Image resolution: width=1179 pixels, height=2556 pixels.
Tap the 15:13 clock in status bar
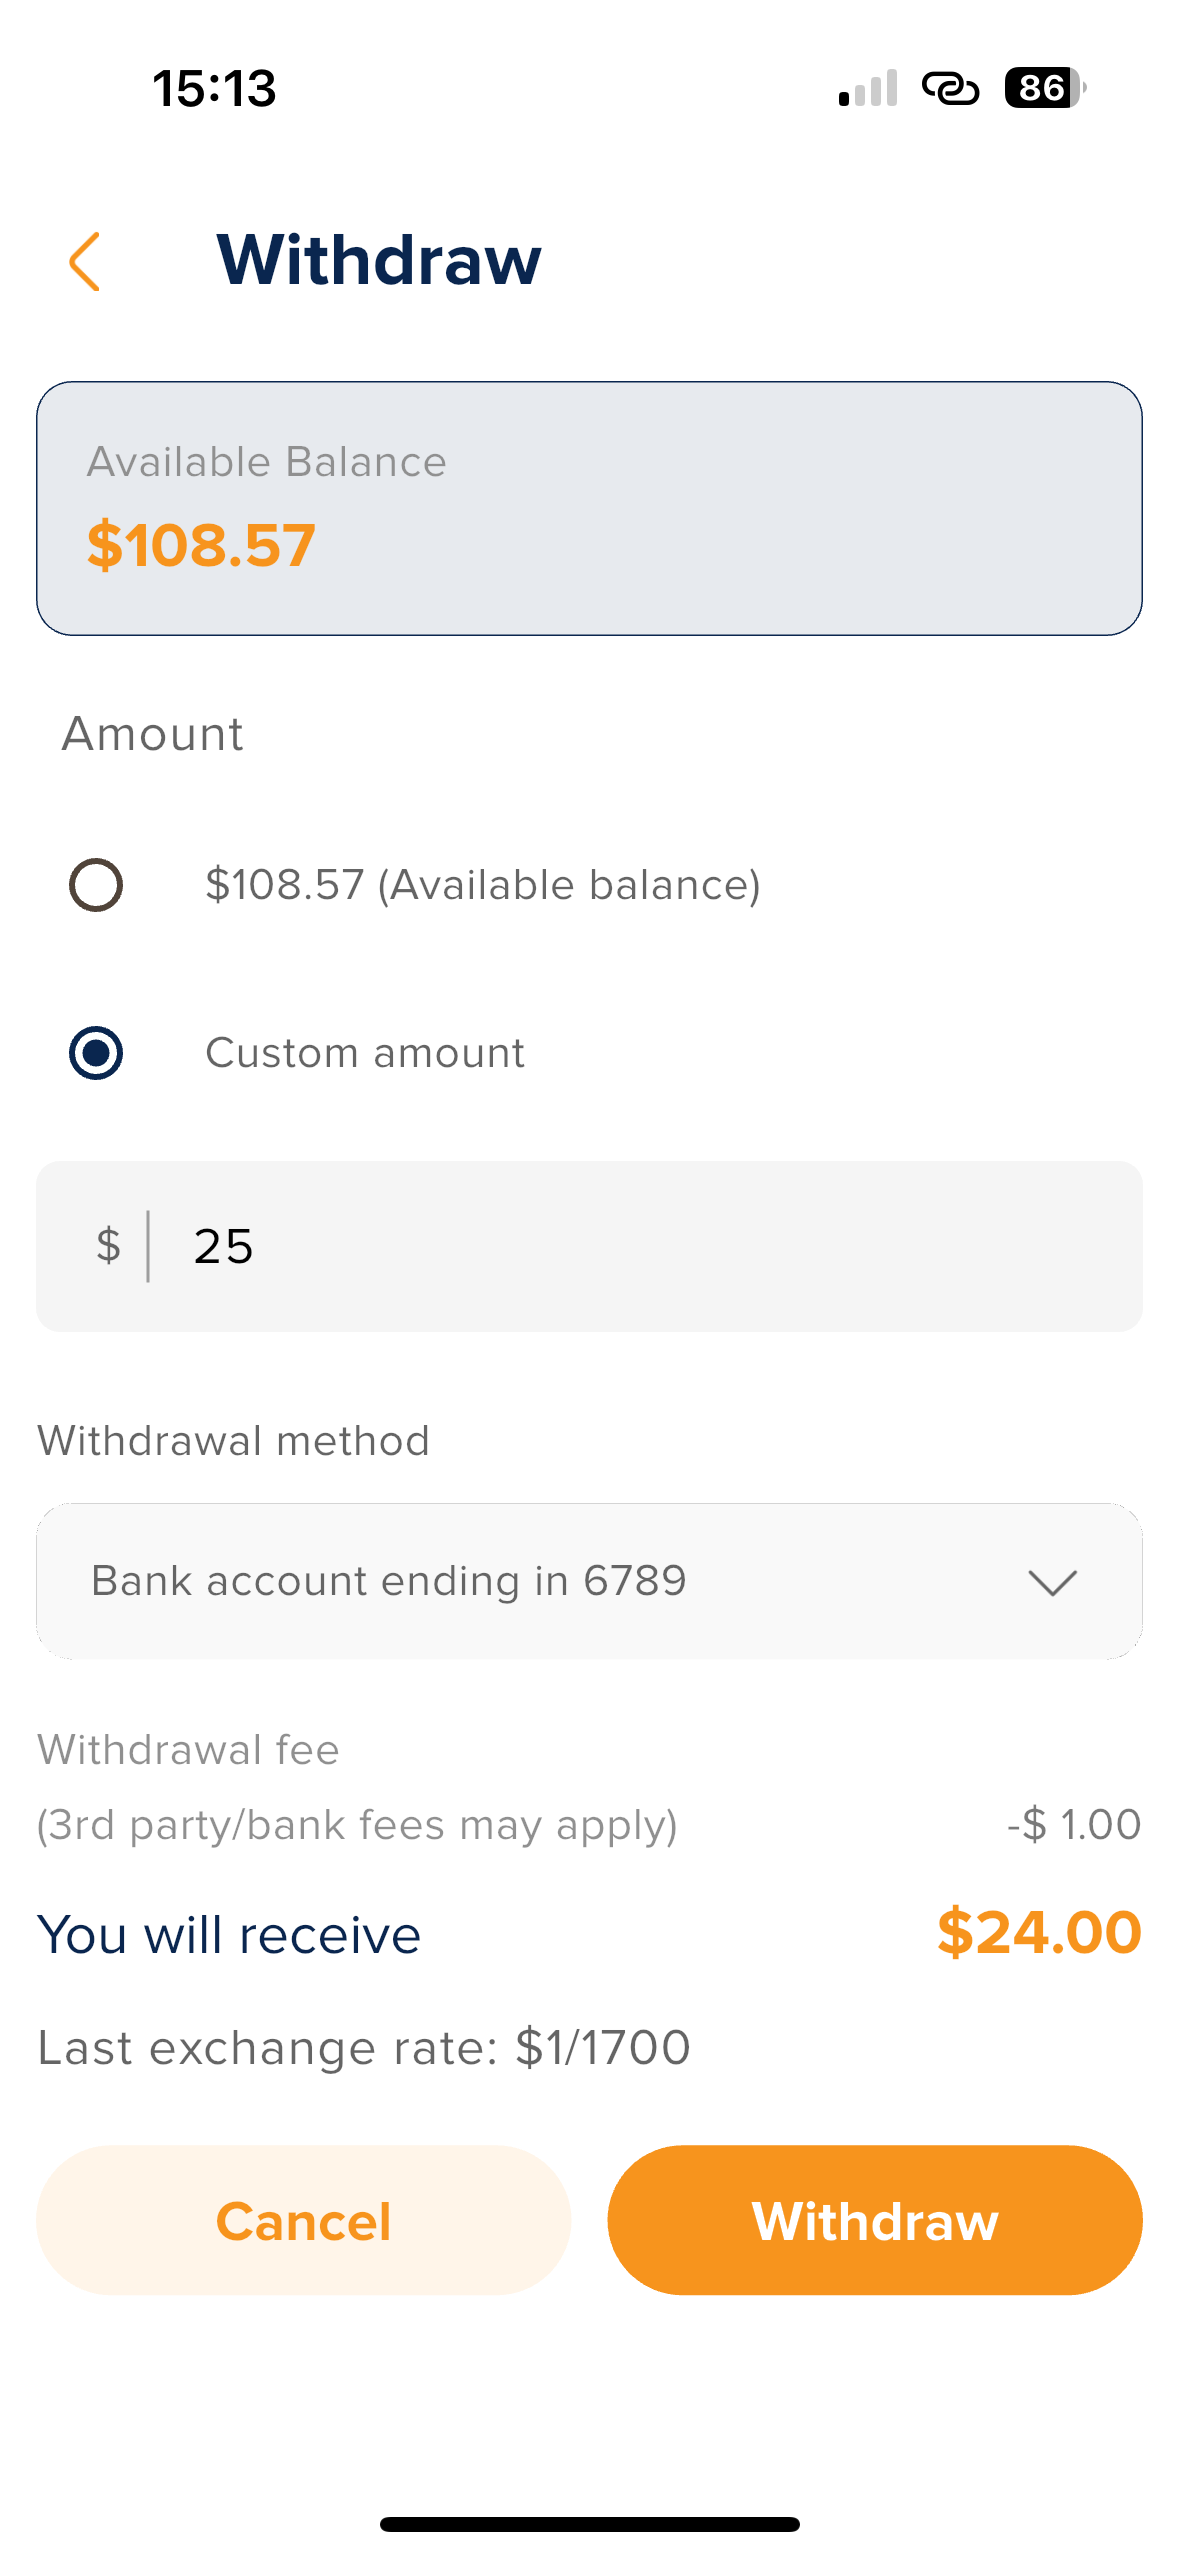214,88
